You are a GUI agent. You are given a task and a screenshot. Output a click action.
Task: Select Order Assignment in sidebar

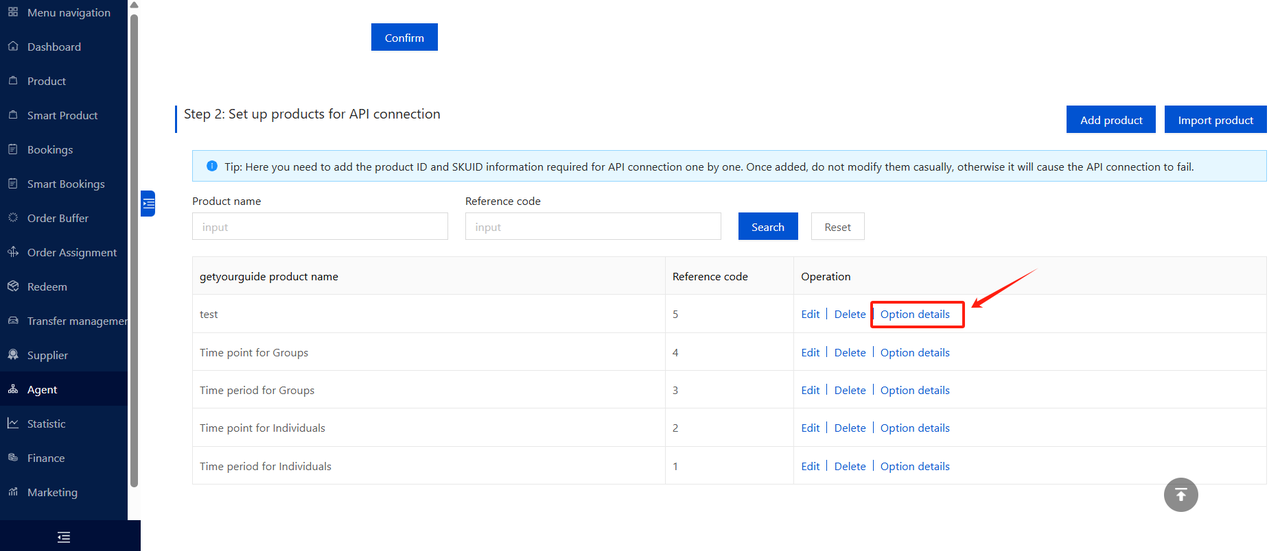[71, 253]
